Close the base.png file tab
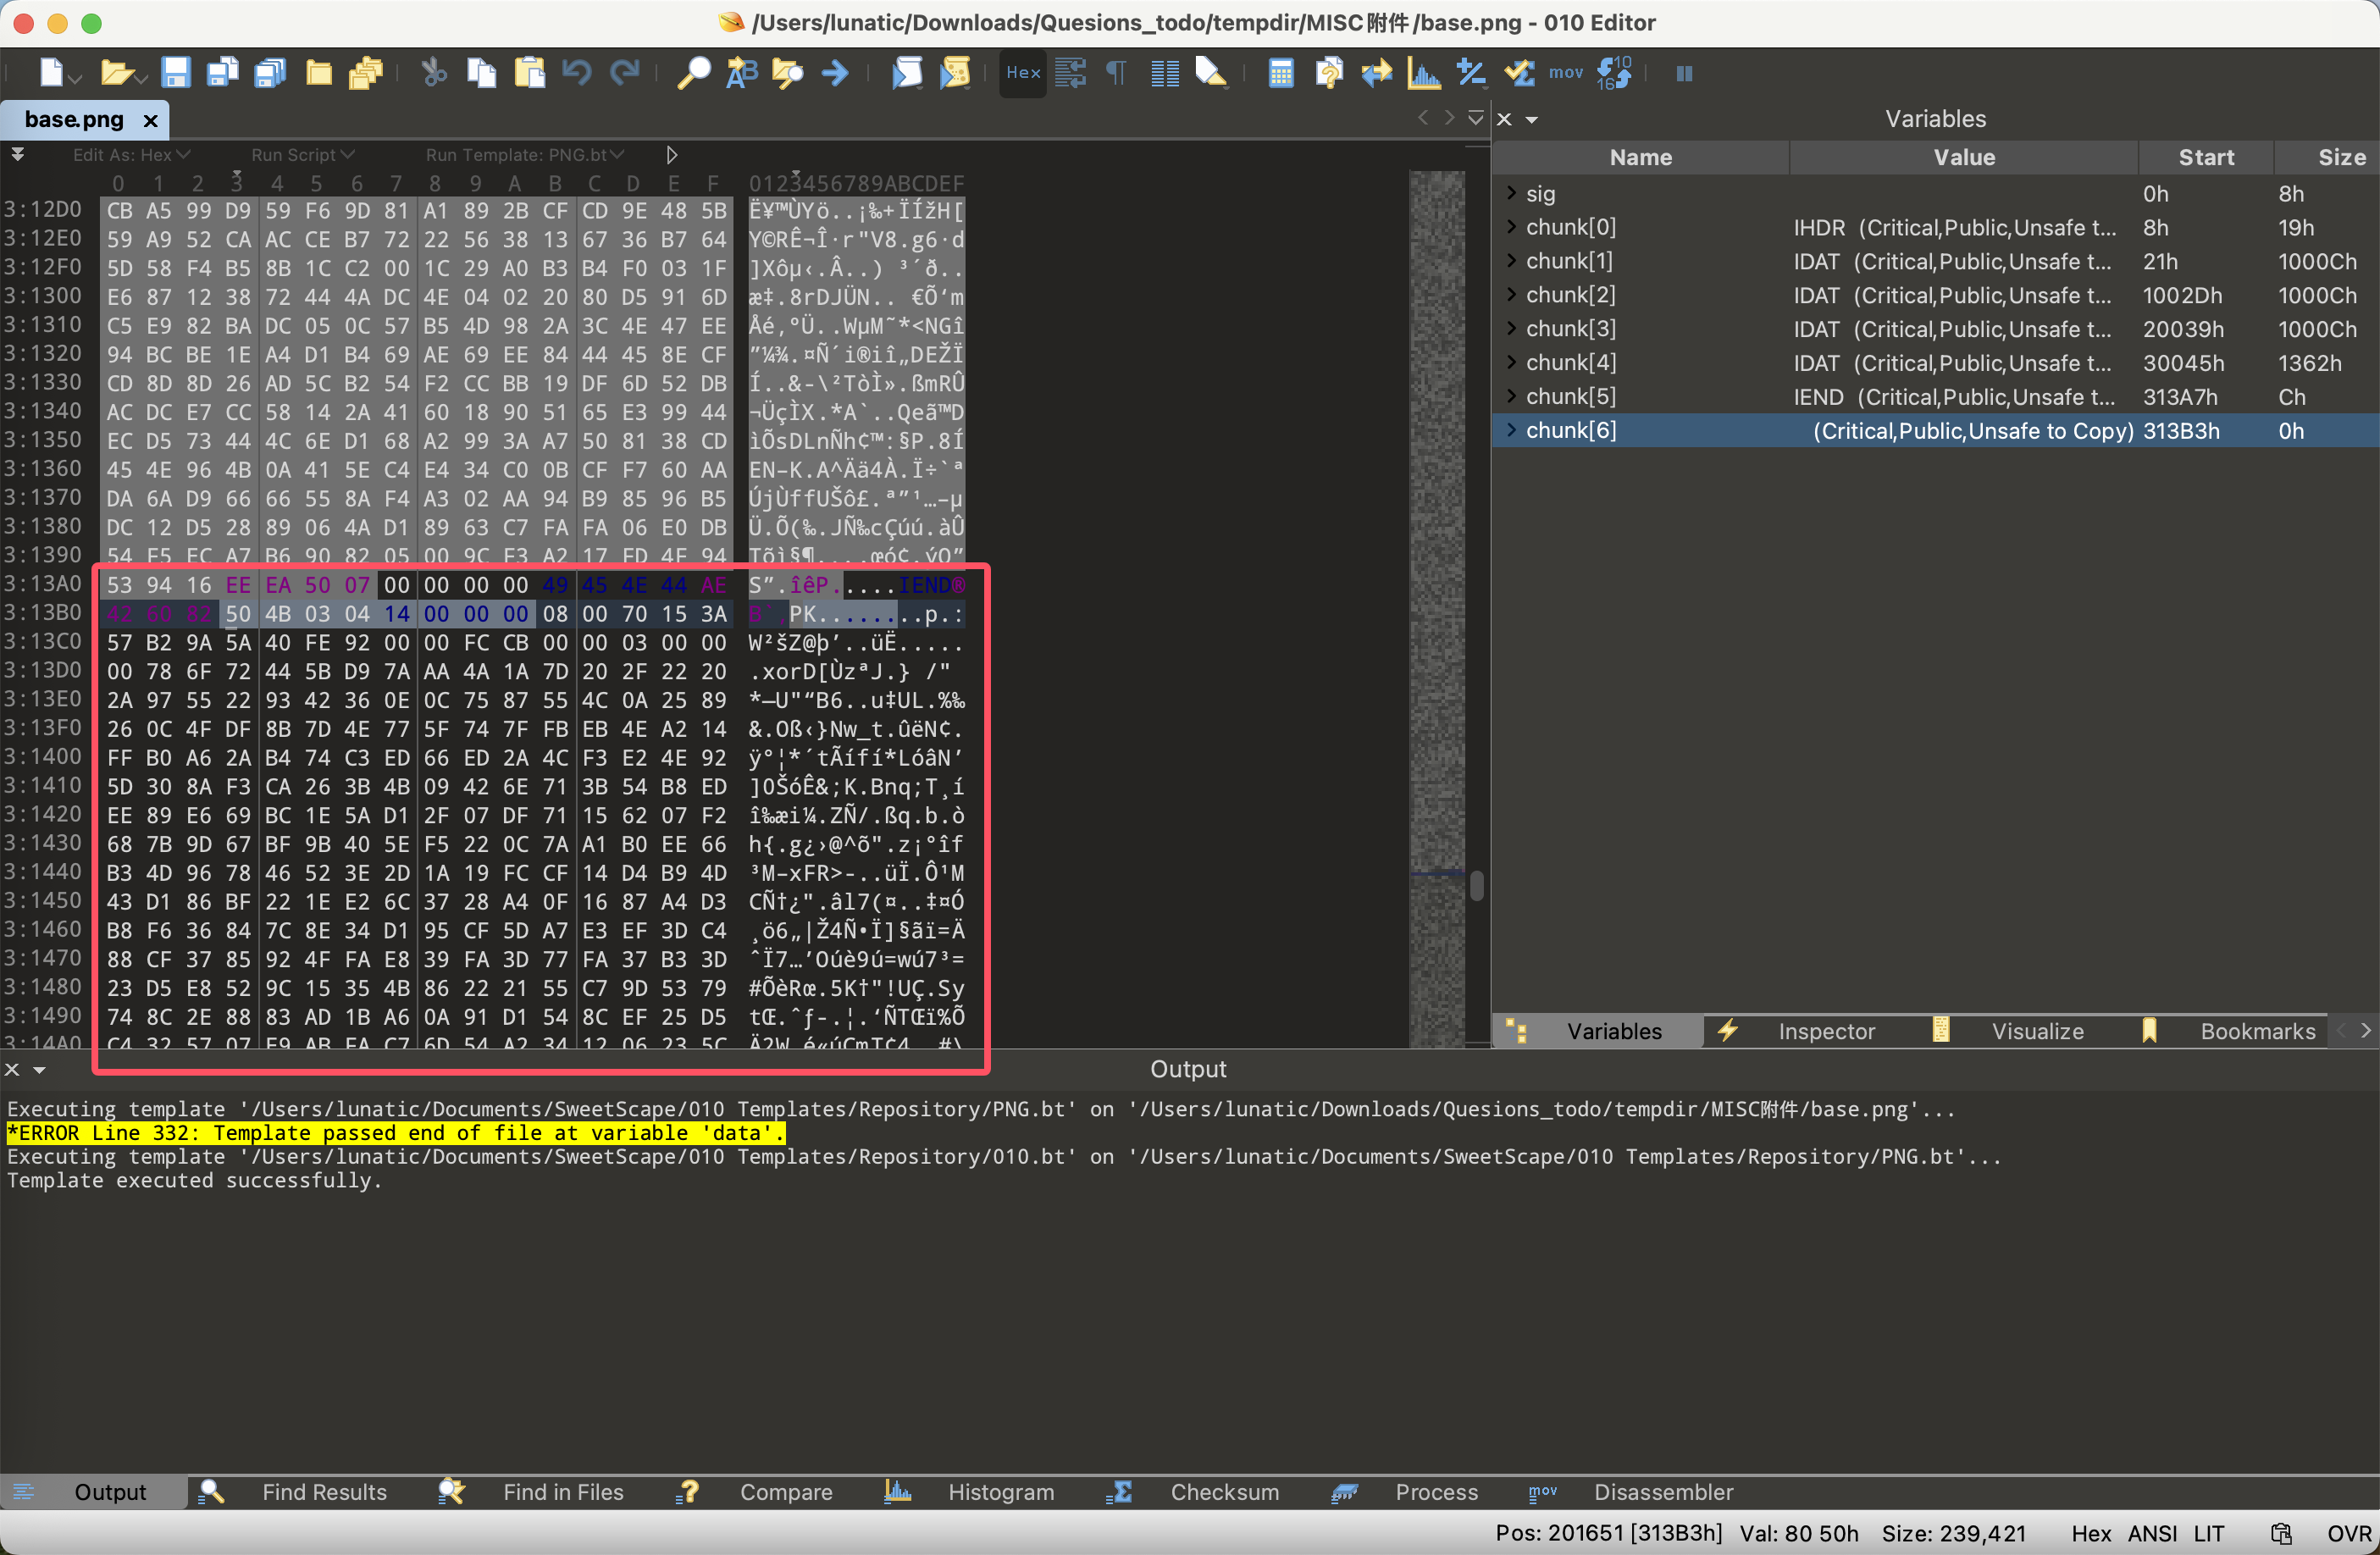This screenshot has height=1555, width=2380. point(151,121)
